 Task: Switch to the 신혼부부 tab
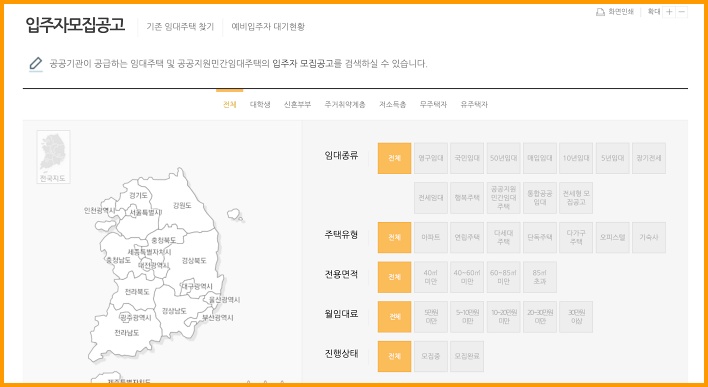tap(297, 104)
